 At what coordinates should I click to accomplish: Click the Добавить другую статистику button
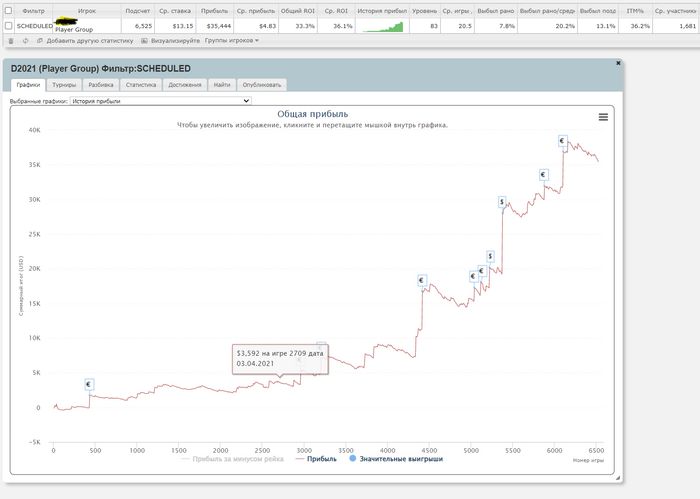[x=90, y=41]
